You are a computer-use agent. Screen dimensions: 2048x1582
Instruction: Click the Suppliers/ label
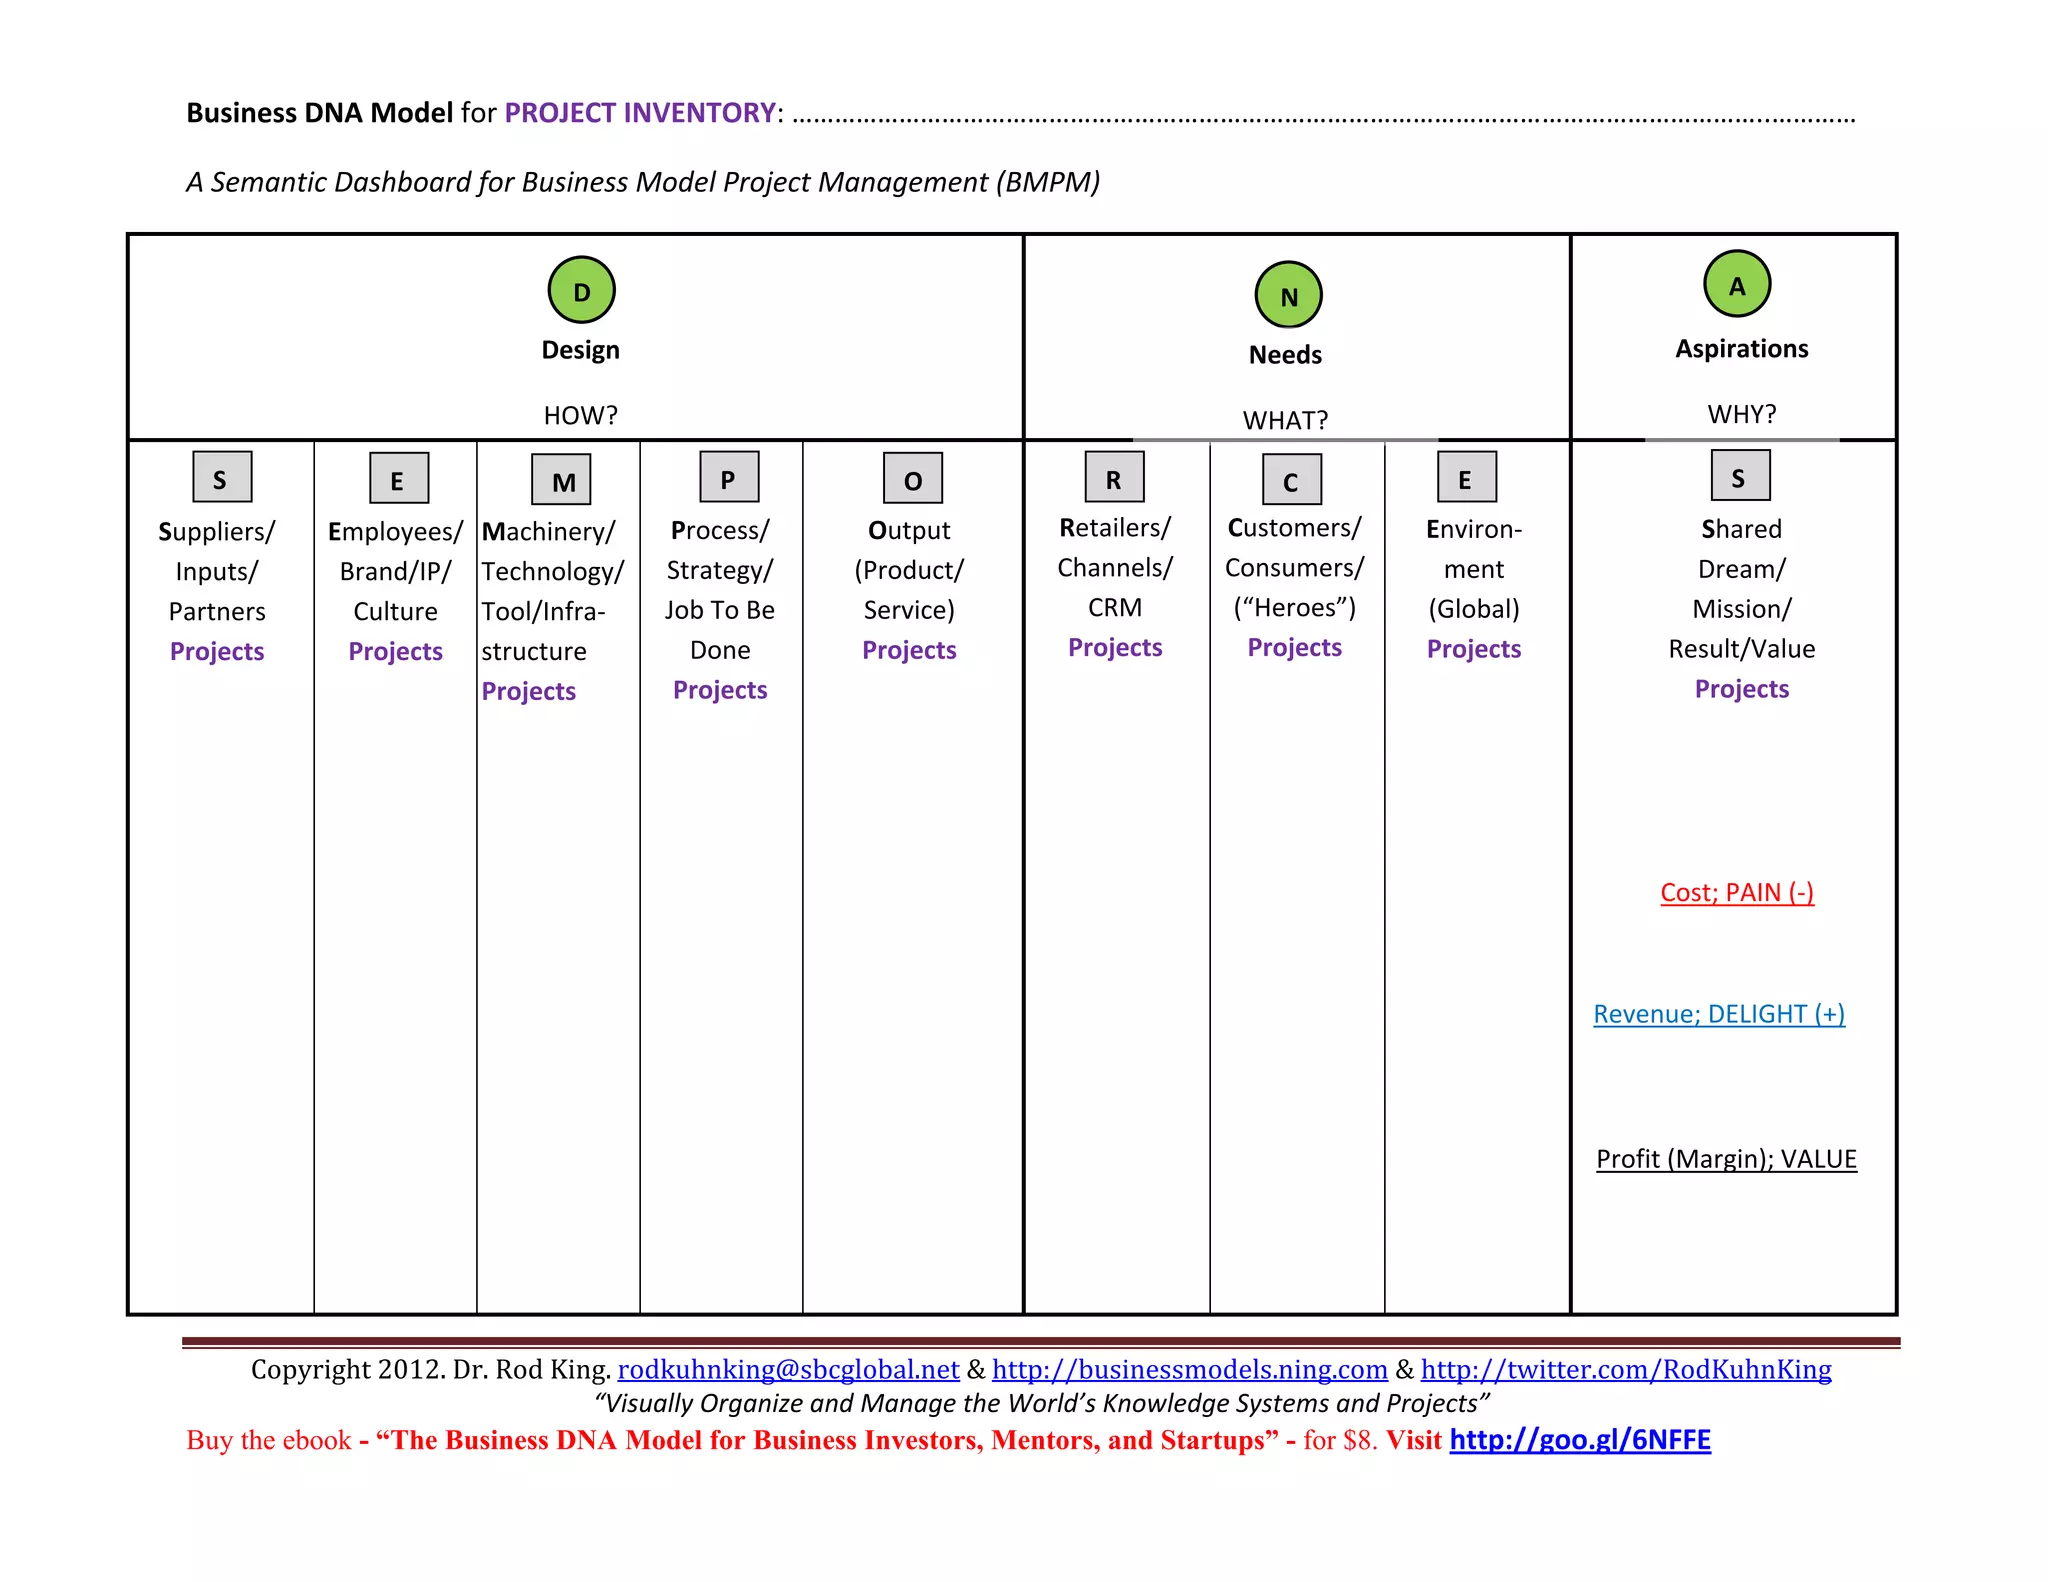point(217,532)
